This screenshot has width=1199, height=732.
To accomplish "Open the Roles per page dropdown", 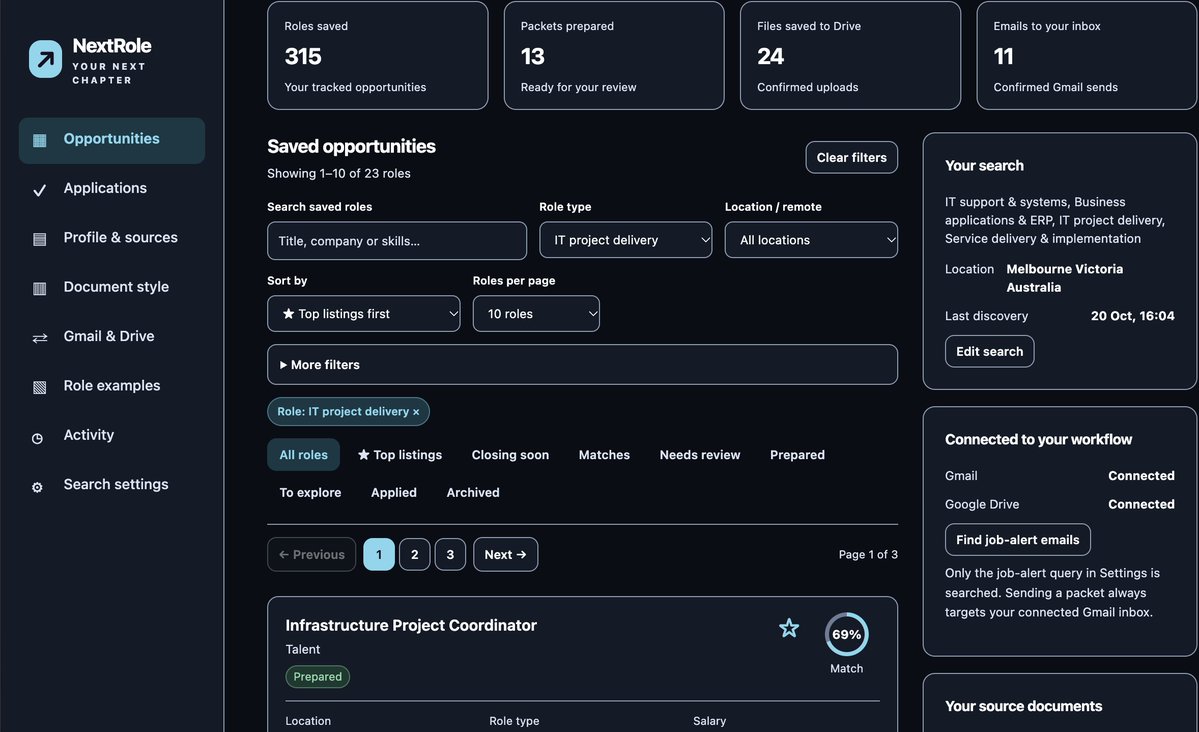I will click(536, 314).
